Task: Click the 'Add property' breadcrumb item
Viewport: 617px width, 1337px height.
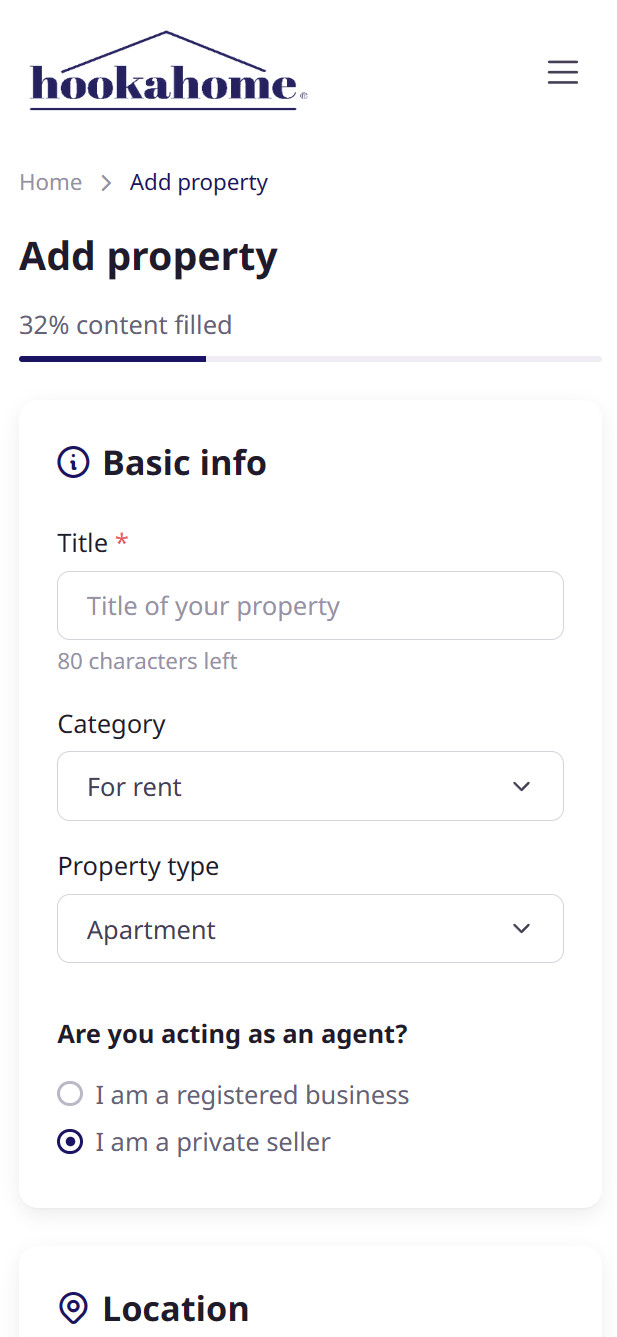Action: pyautogui.click(x=199, y=182)
